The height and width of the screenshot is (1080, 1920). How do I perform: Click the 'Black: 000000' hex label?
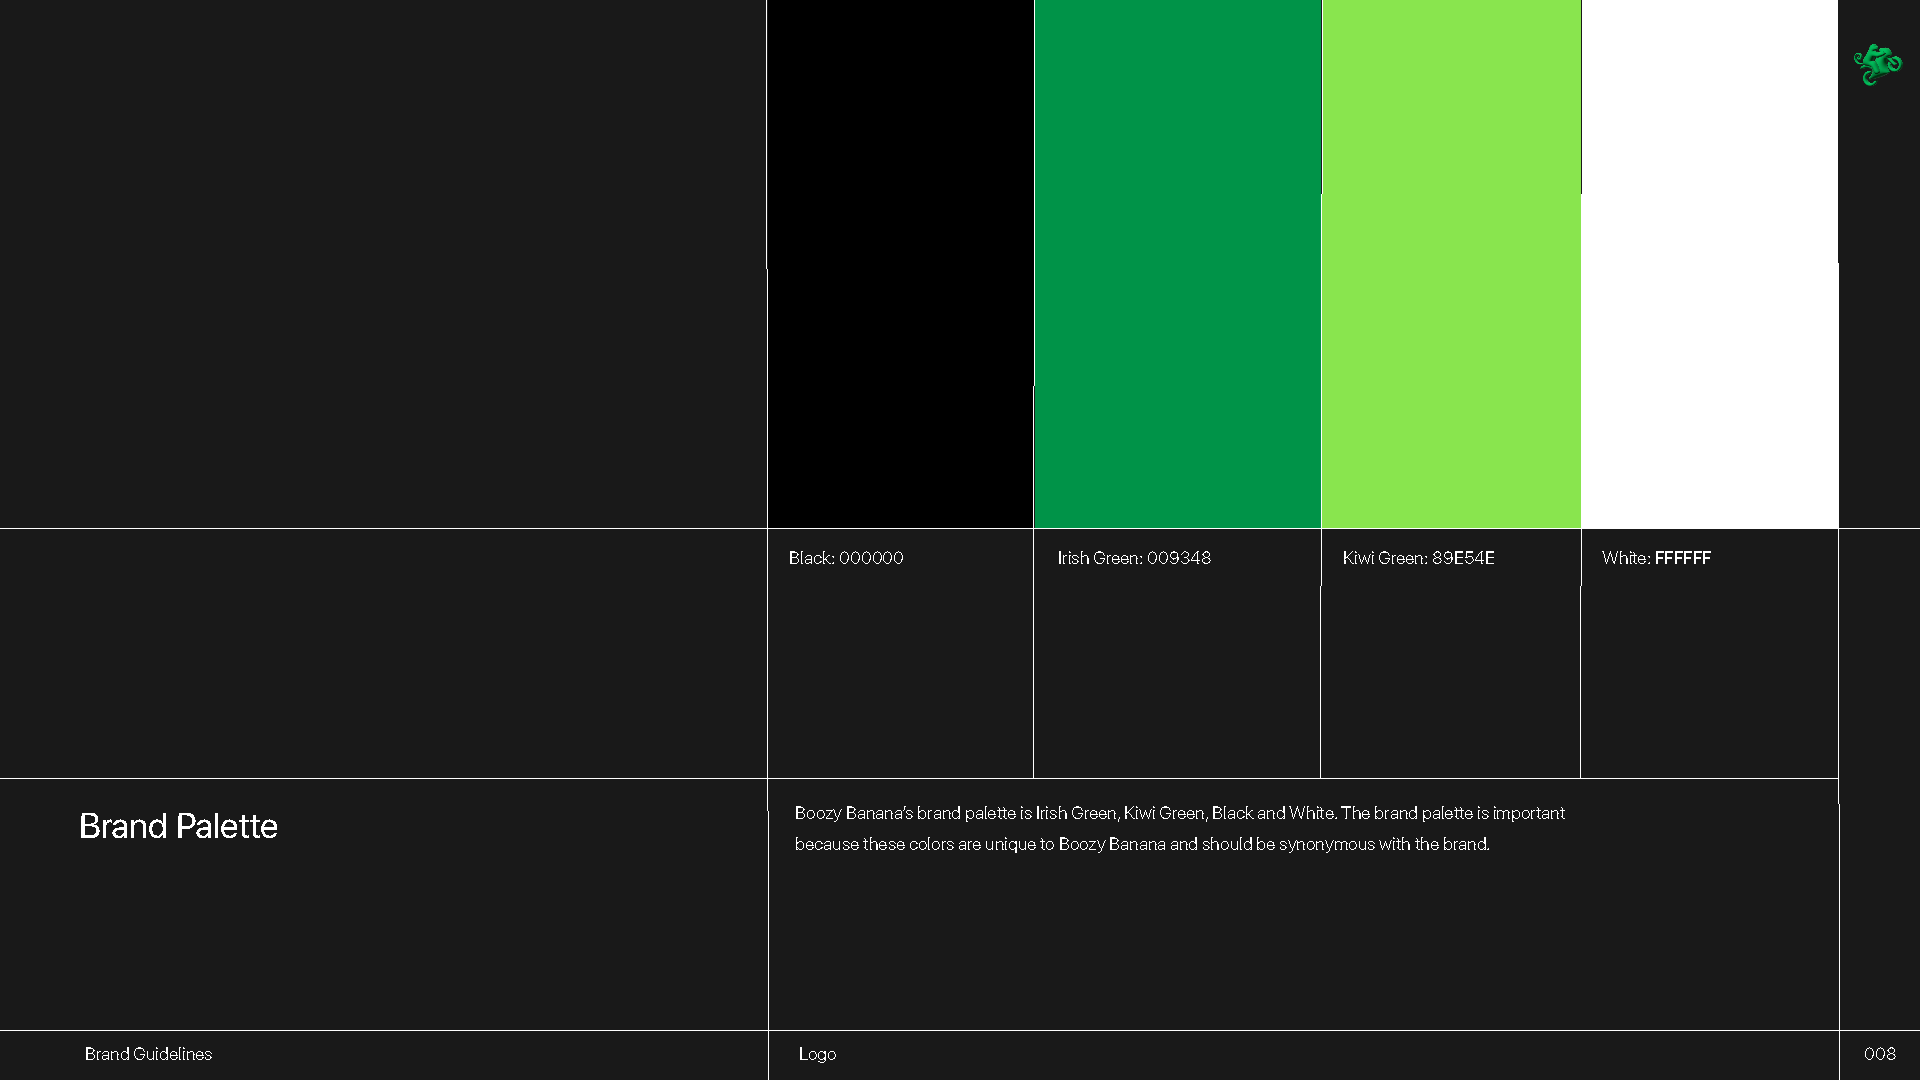(x=846, y=558)
